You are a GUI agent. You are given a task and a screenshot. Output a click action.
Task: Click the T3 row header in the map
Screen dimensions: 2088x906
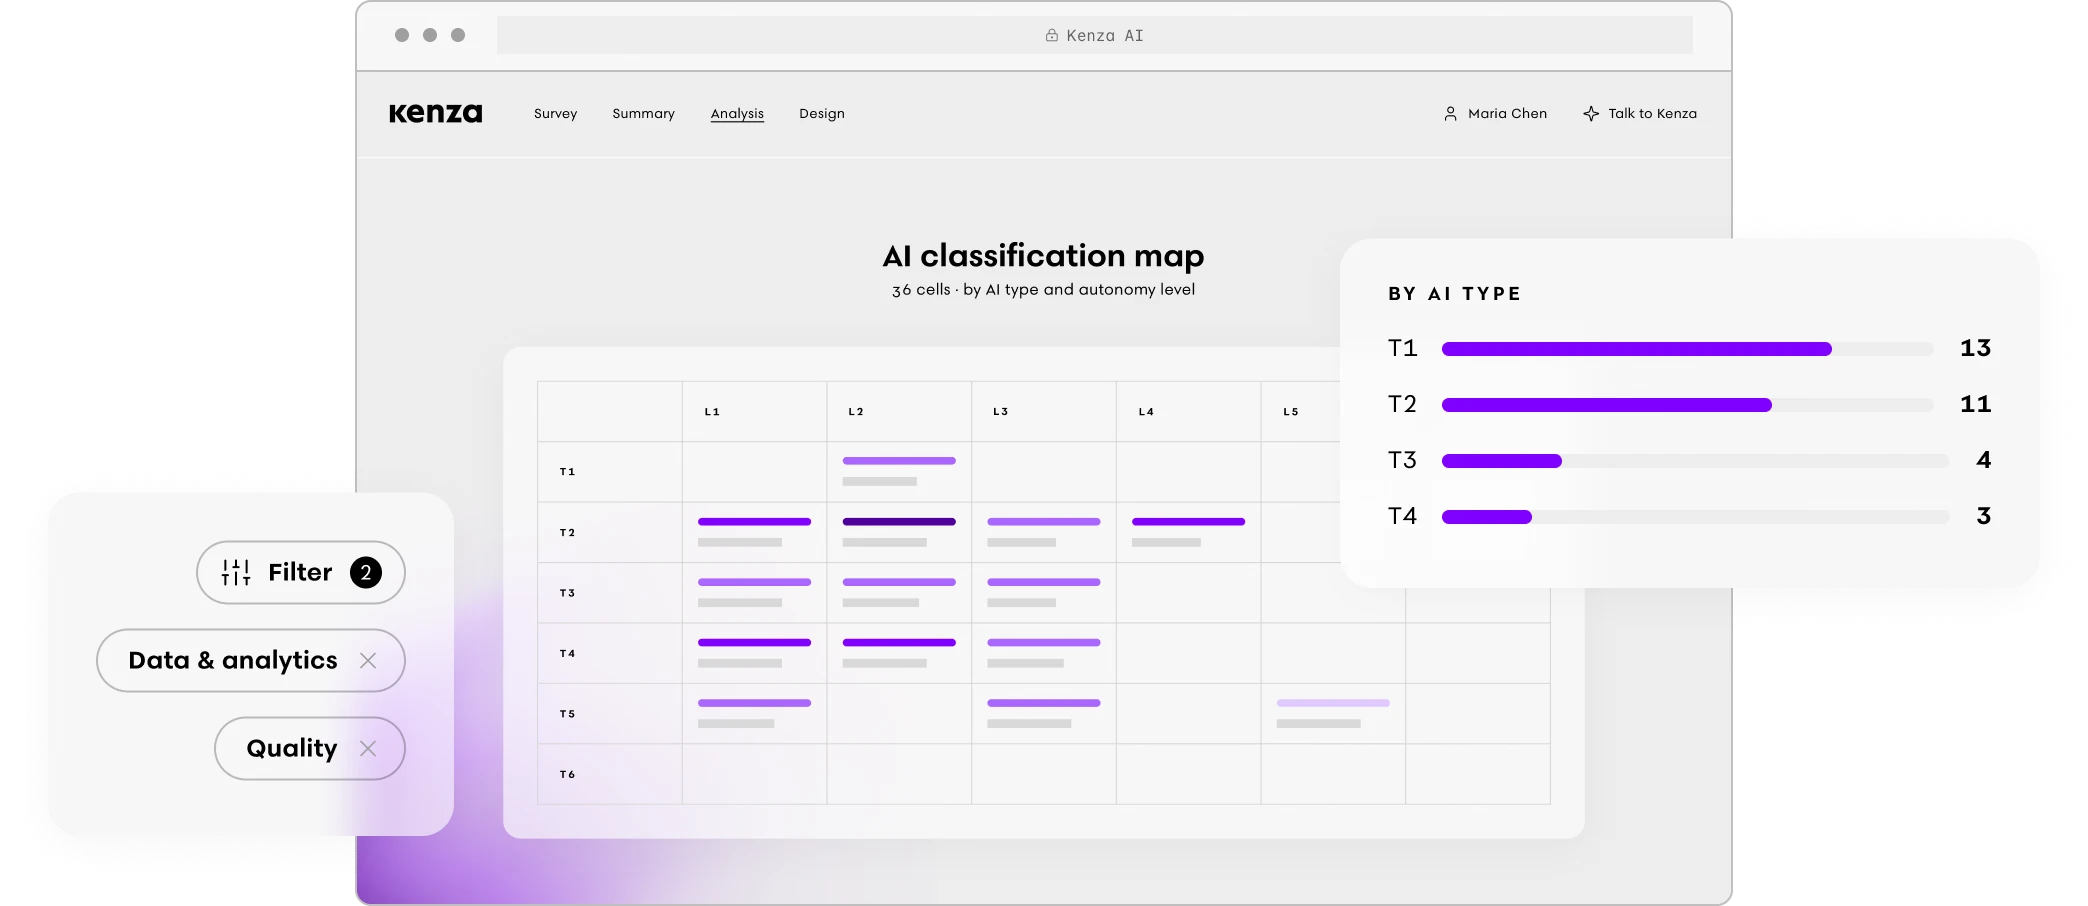click(567, 593)
